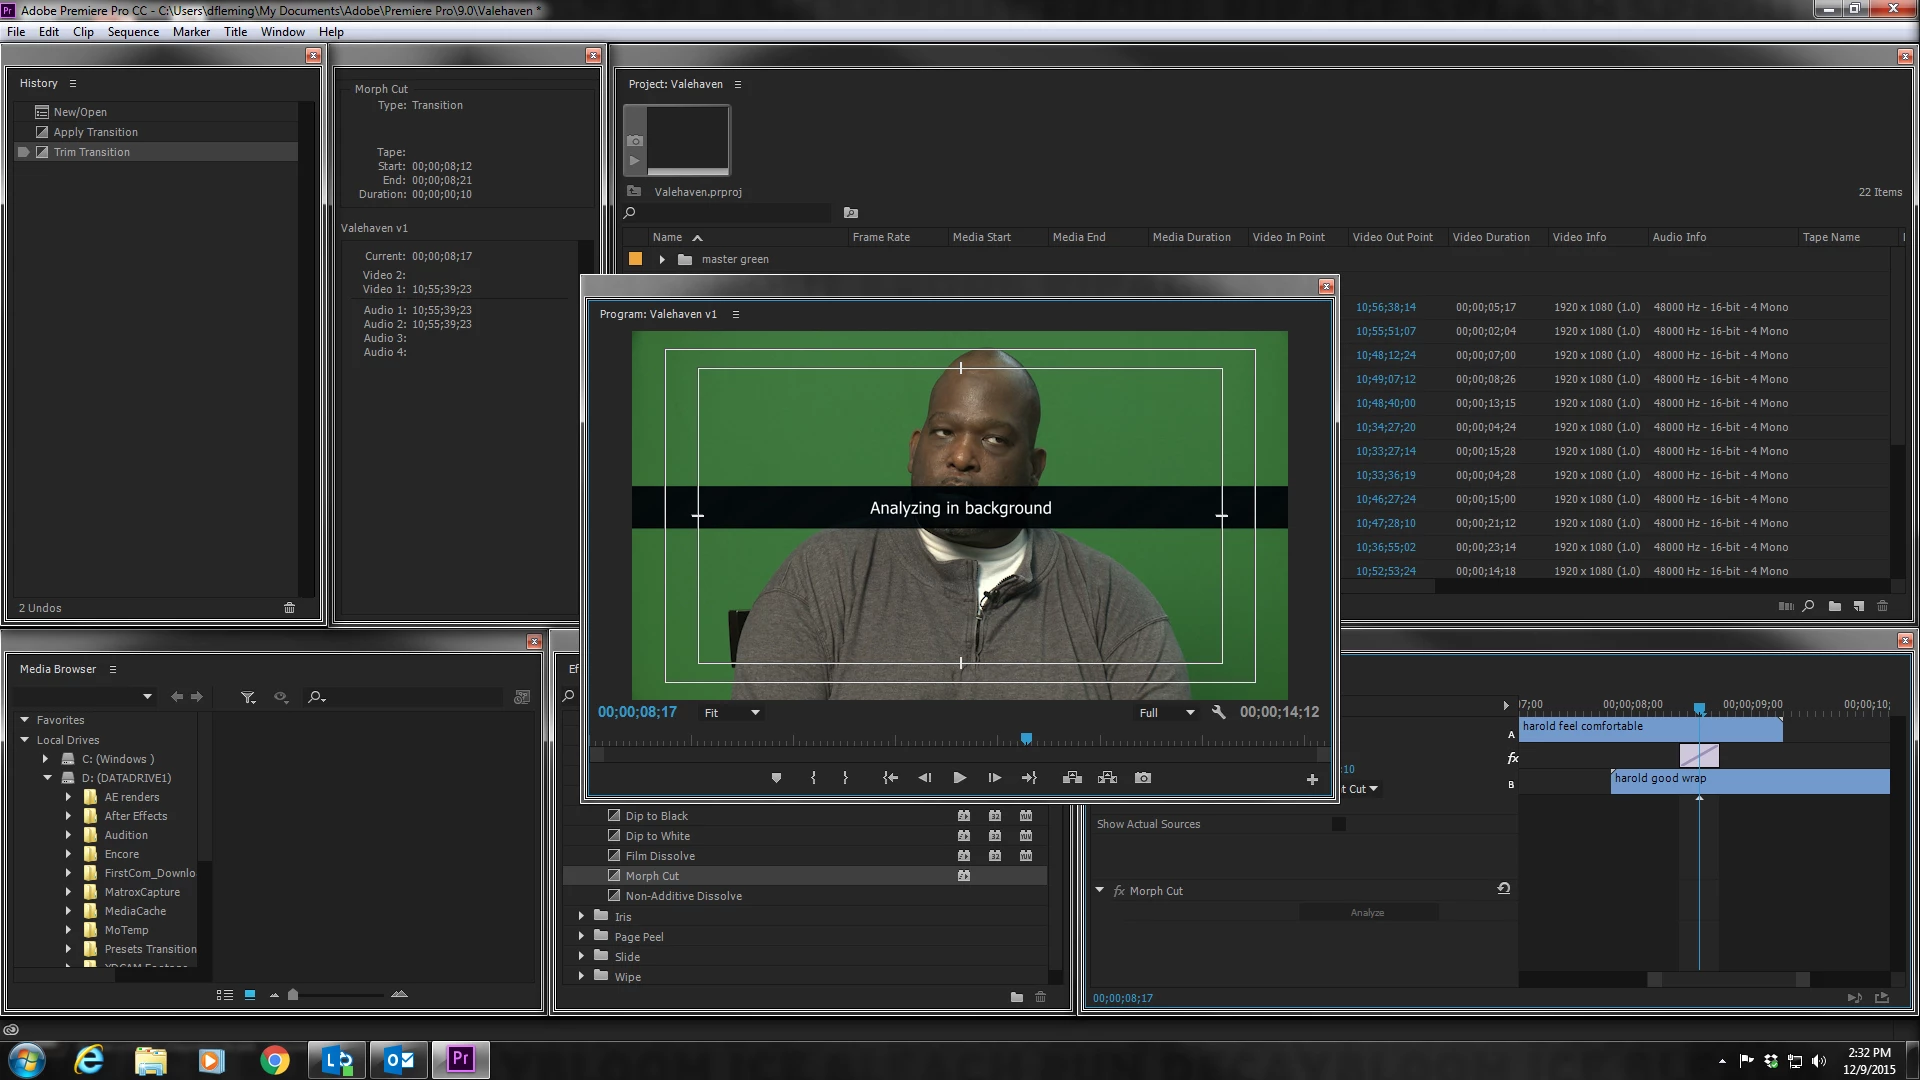Open the Full playback resolution dropdown
Viewport: 1920px width, 1080px height.
(1167, 713)
